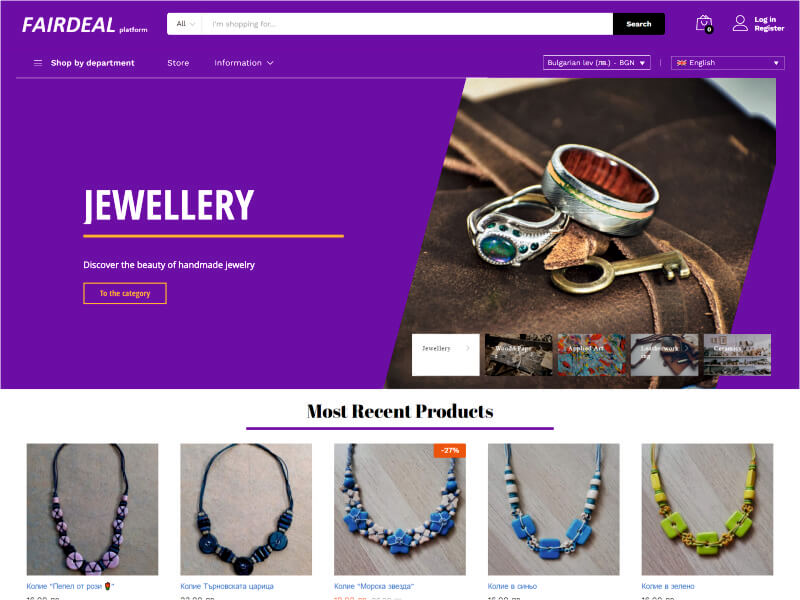The image size is (800, 600).
Task: Click the To the category button
Action: pyautogui.click(x=125, y=293)
